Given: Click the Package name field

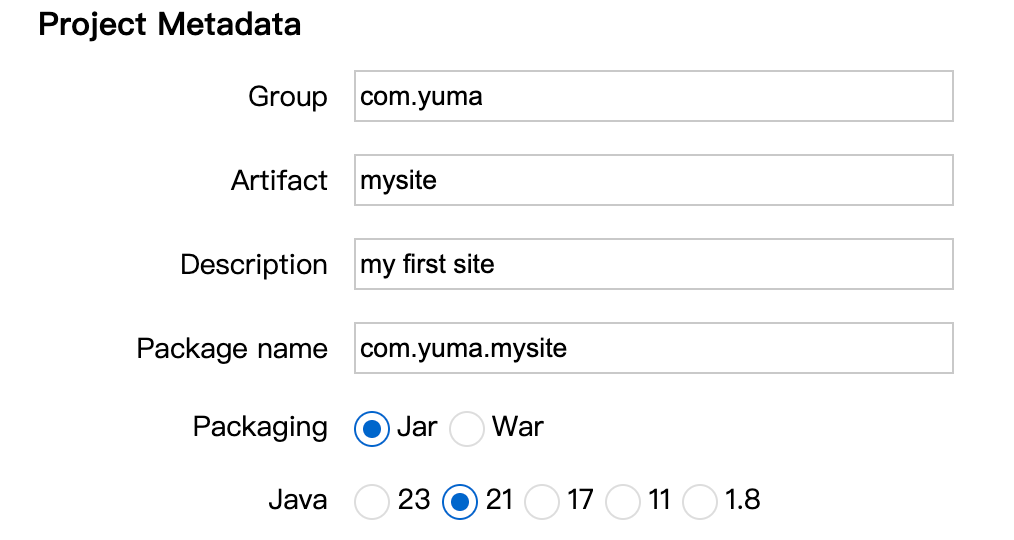Looking at the screenshot, I should [653, 348].
